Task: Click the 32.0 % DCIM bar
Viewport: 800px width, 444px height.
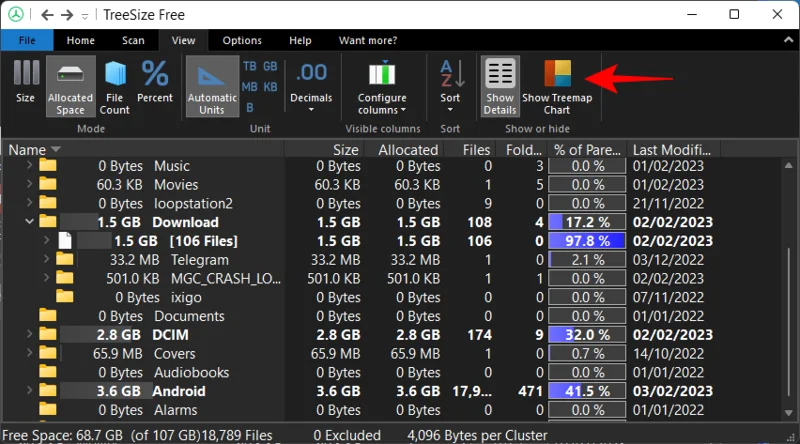Action: [x=587, y=334]
